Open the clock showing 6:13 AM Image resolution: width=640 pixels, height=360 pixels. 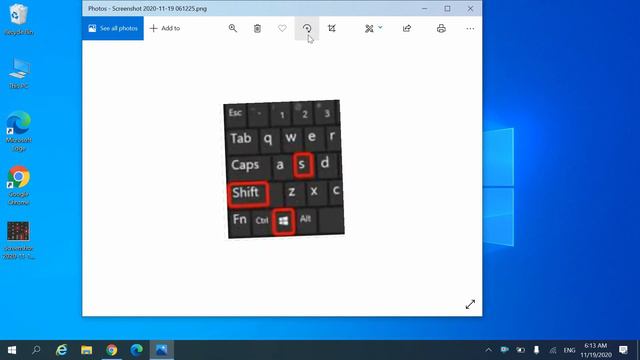[x=596, y=350]
